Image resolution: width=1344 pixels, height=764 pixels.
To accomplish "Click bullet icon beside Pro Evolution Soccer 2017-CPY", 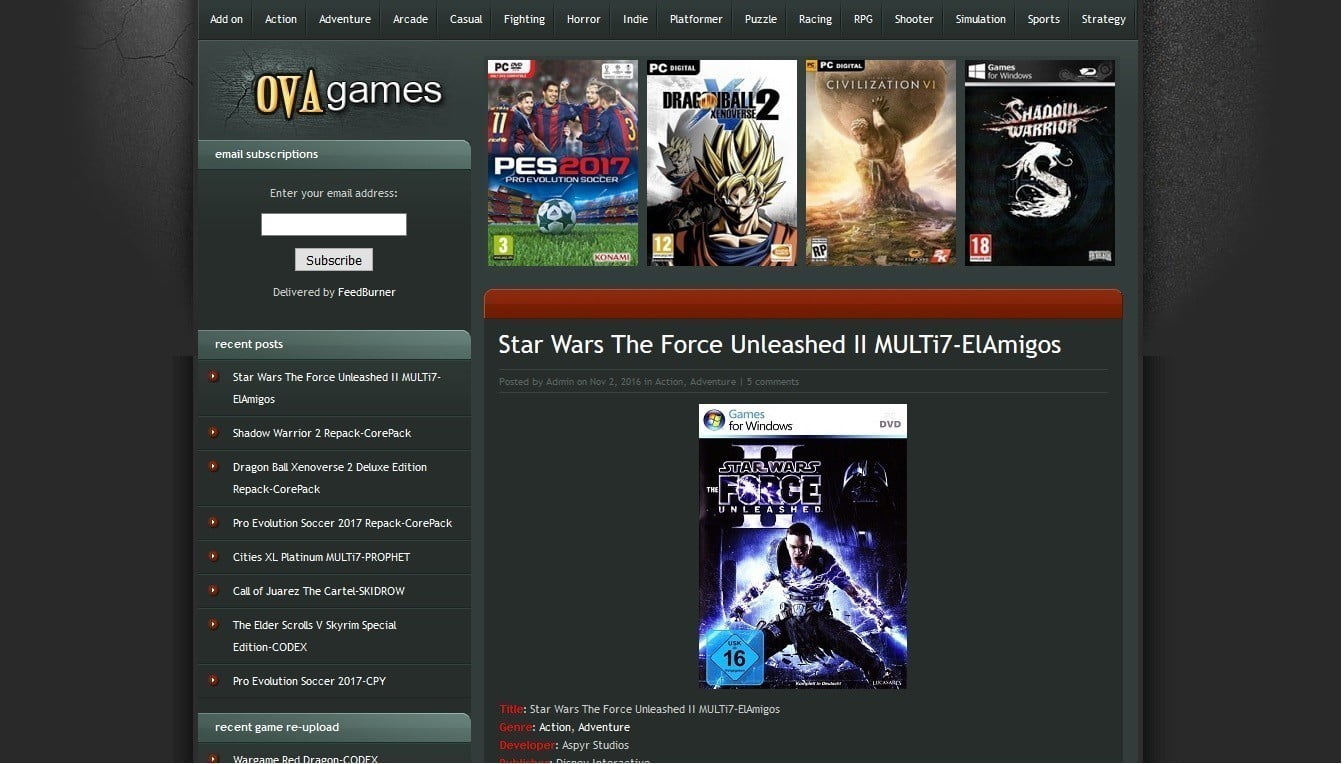I will [x=214, y=680].
